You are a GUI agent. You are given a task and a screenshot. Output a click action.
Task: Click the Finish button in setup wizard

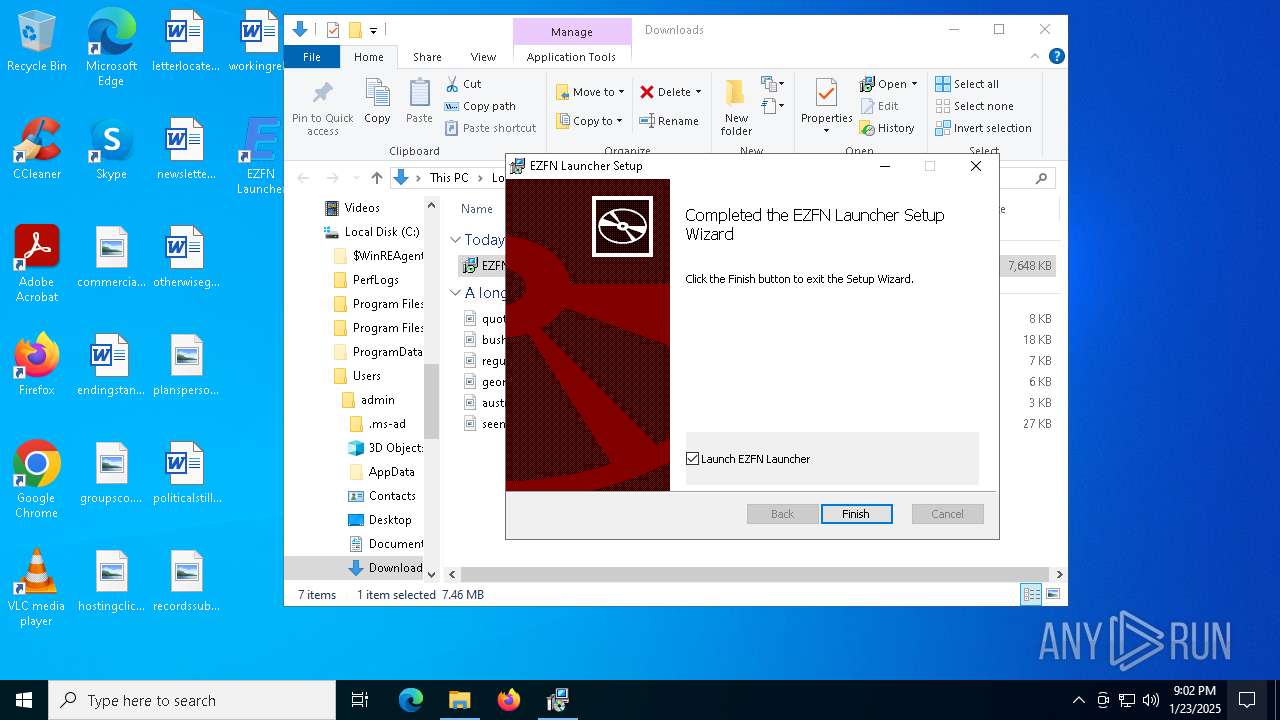point(855,514)
